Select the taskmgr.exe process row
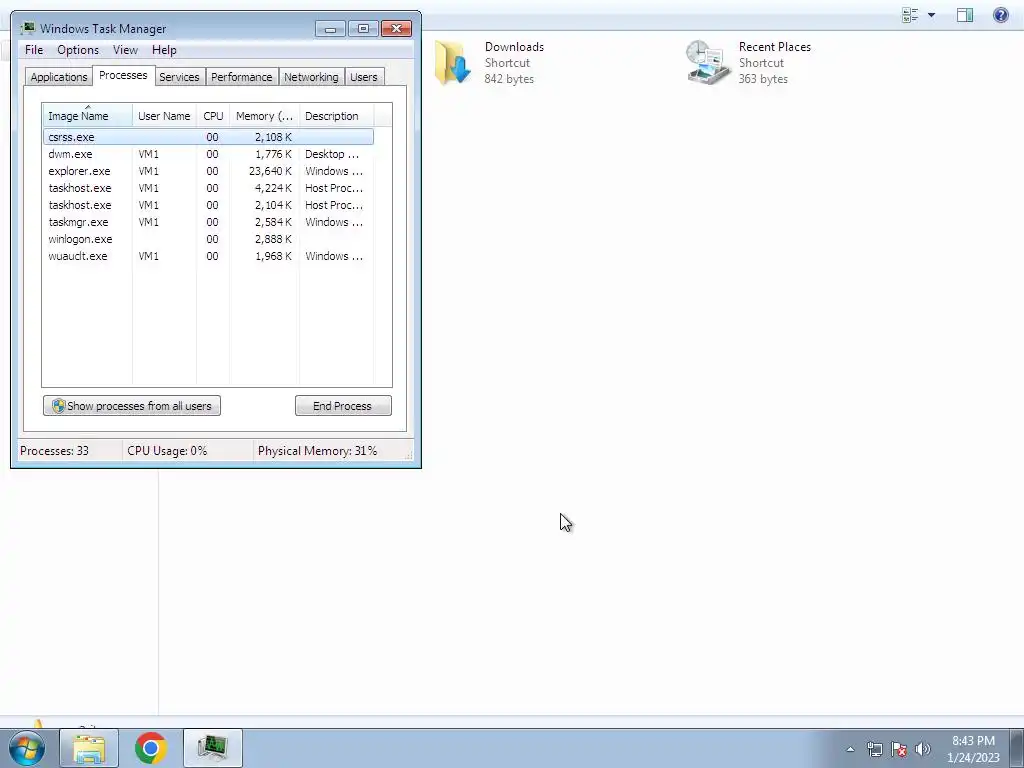This screenshot has width=1024, height=768. coord(208,222)
